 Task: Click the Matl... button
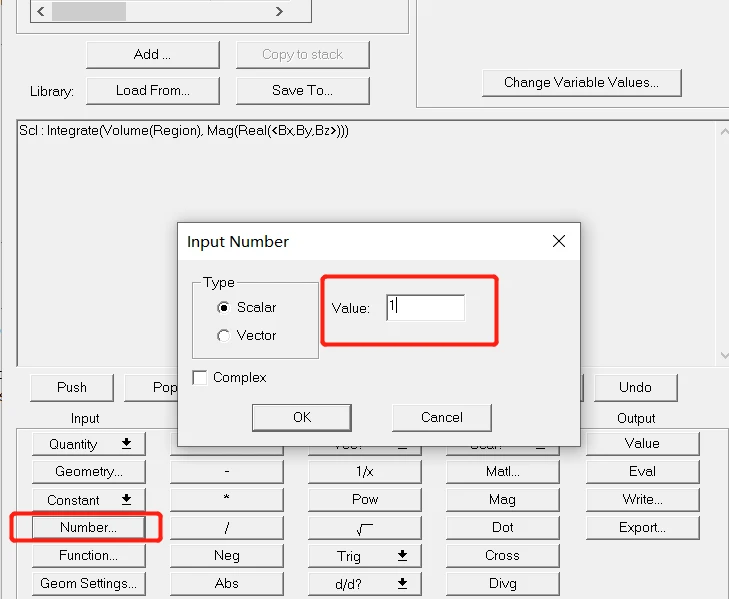(x=503, y=472)
